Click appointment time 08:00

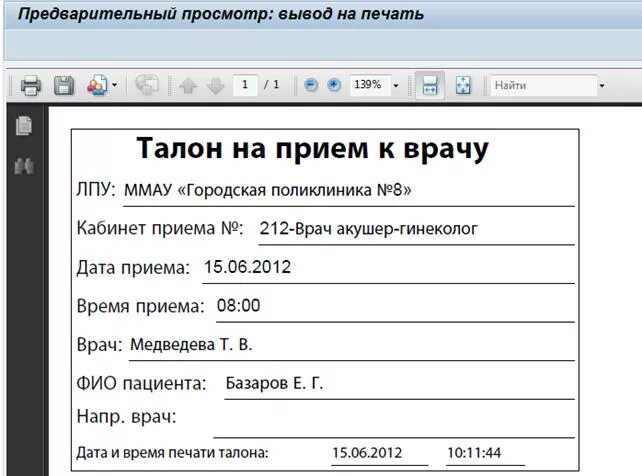click(x=238, y=305)
